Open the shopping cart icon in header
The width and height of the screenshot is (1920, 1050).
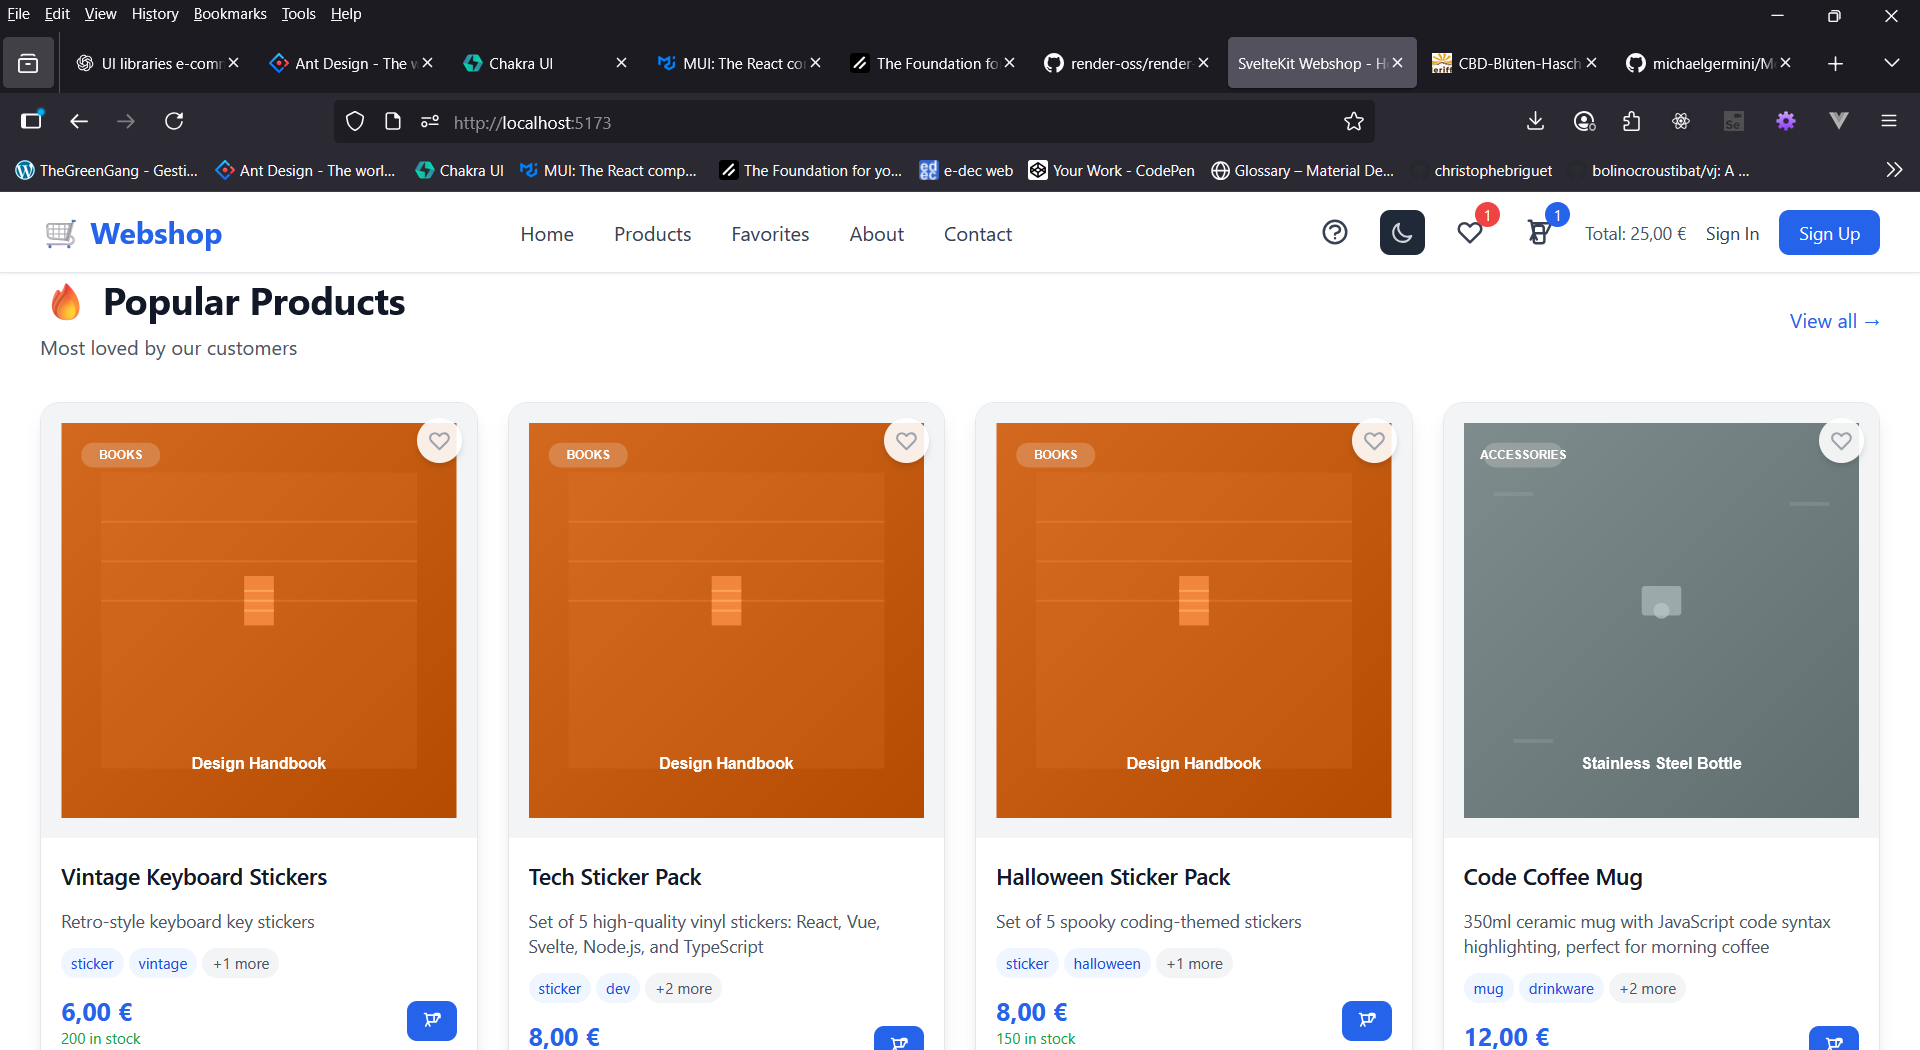pos(1539,233)
